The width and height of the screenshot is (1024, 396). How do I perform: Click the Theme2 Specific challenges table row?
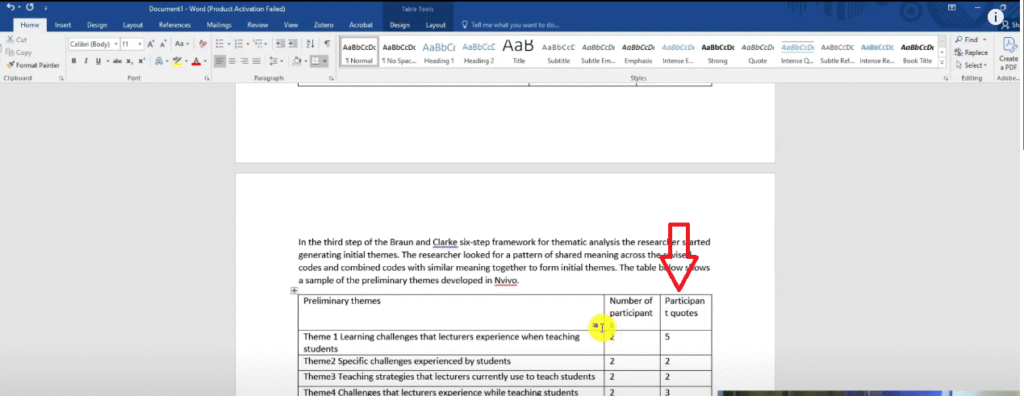(505, 361)
